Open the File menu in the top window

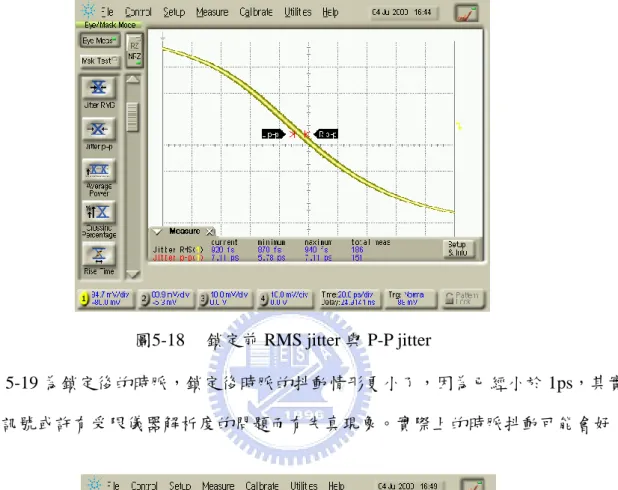(x=107, y=12)
